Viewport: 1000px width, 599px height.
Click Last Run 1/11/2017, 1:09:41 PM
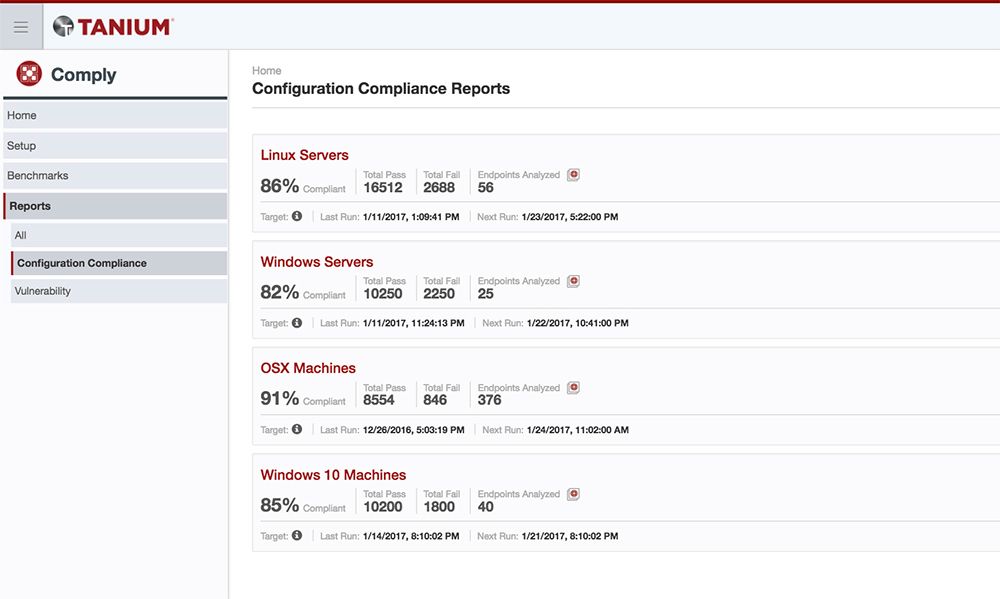pyautogui.click(x=411, y=217)
